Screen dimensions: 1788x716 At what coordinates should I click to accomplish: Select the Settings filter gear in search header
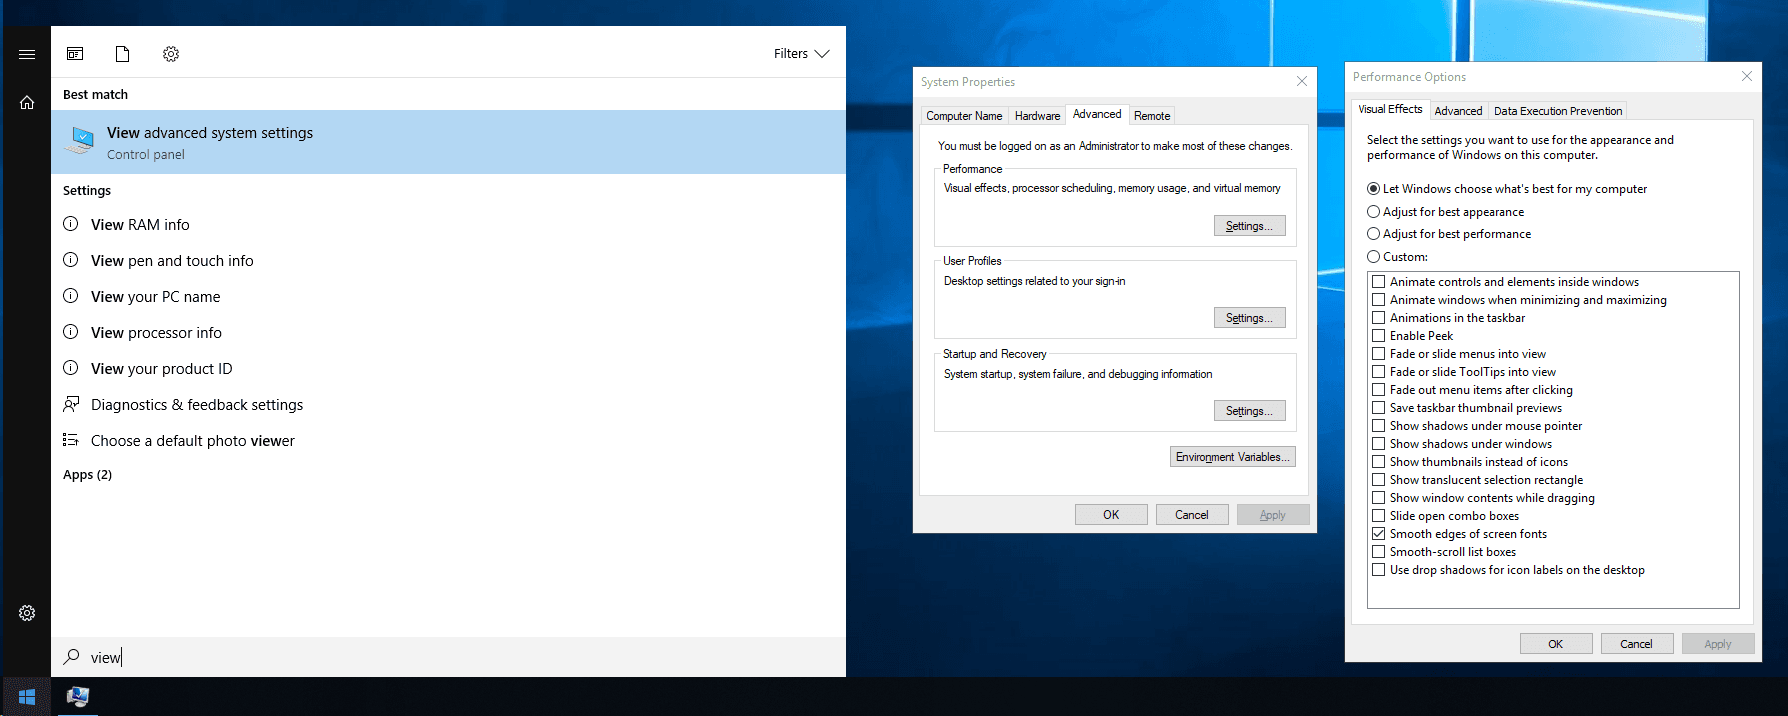tap(171, 54)
